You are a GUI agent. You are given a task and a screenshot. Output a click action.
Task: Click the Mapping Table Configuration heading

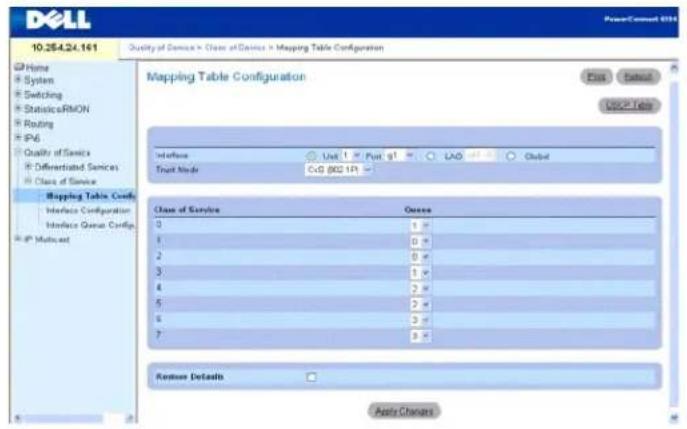point(226,77)
